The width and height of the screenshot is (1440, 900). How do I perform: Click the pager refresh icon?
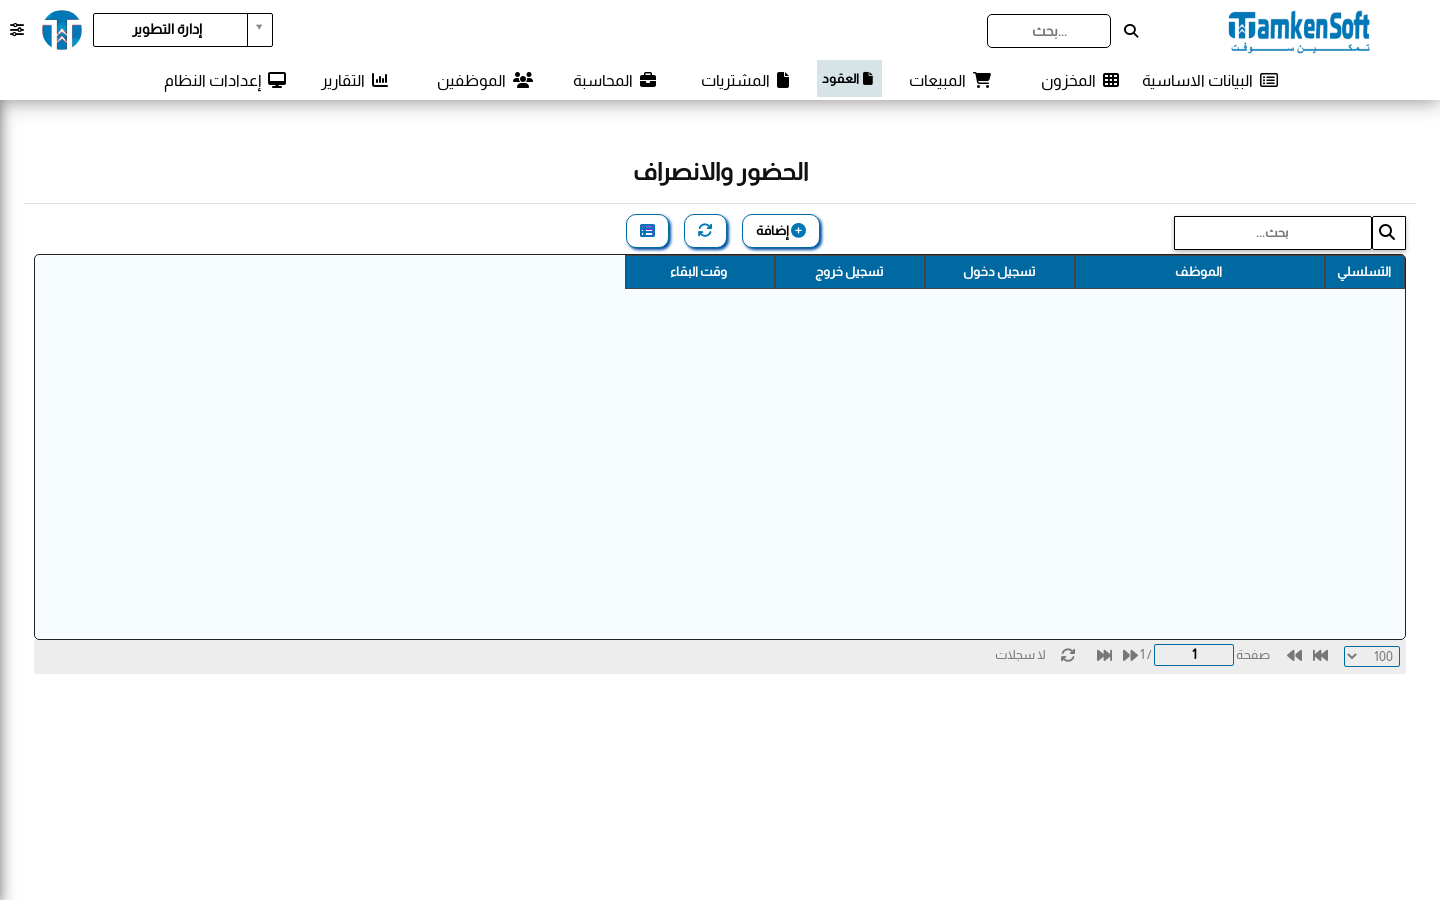(x=1068, y=655)
